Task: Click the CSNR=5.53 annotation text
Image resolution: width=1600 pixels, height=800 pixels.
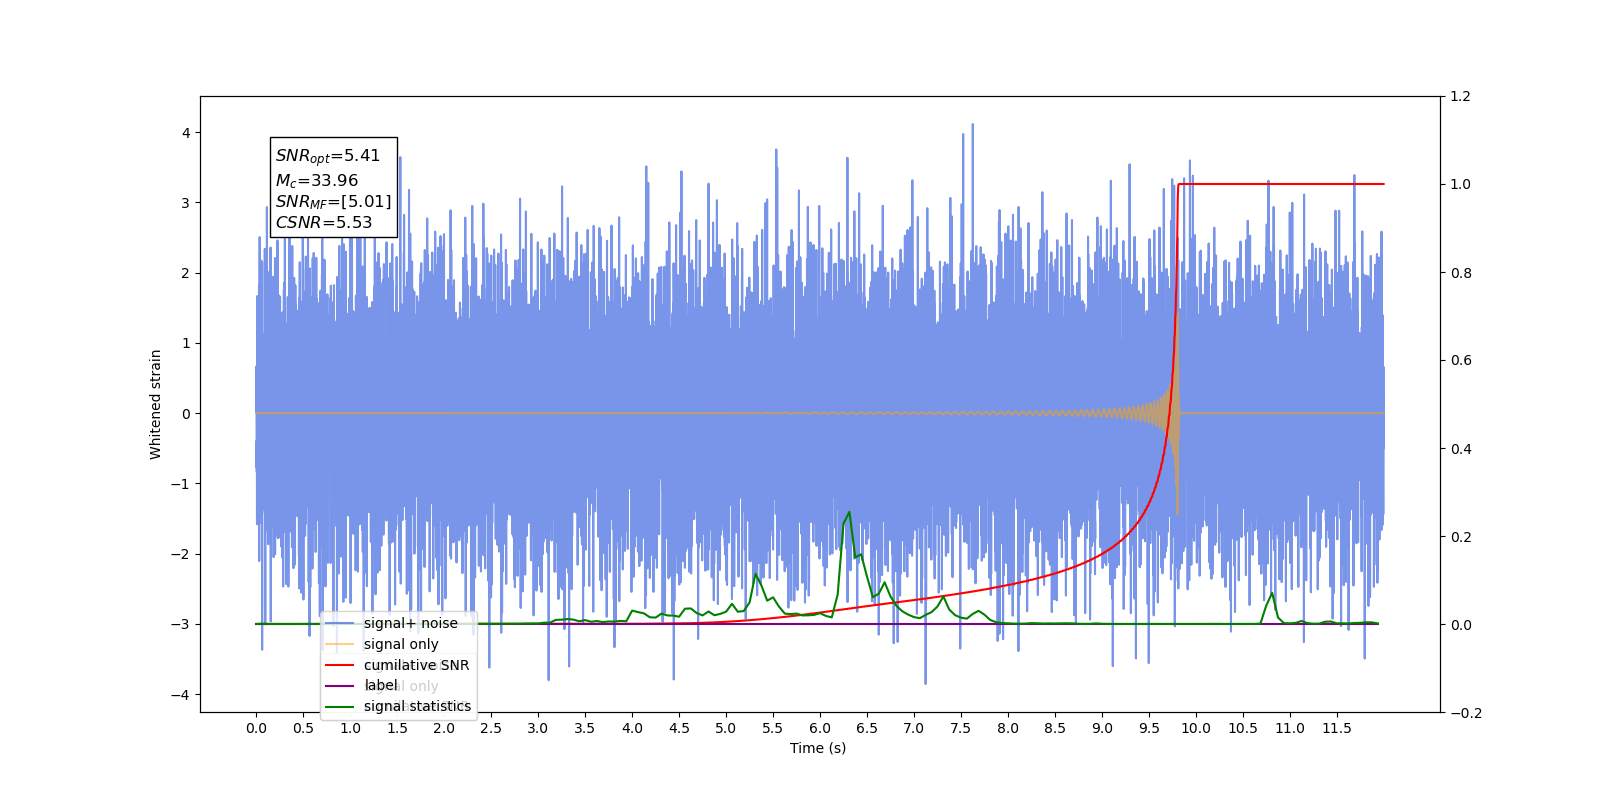Action: point(324,223)
